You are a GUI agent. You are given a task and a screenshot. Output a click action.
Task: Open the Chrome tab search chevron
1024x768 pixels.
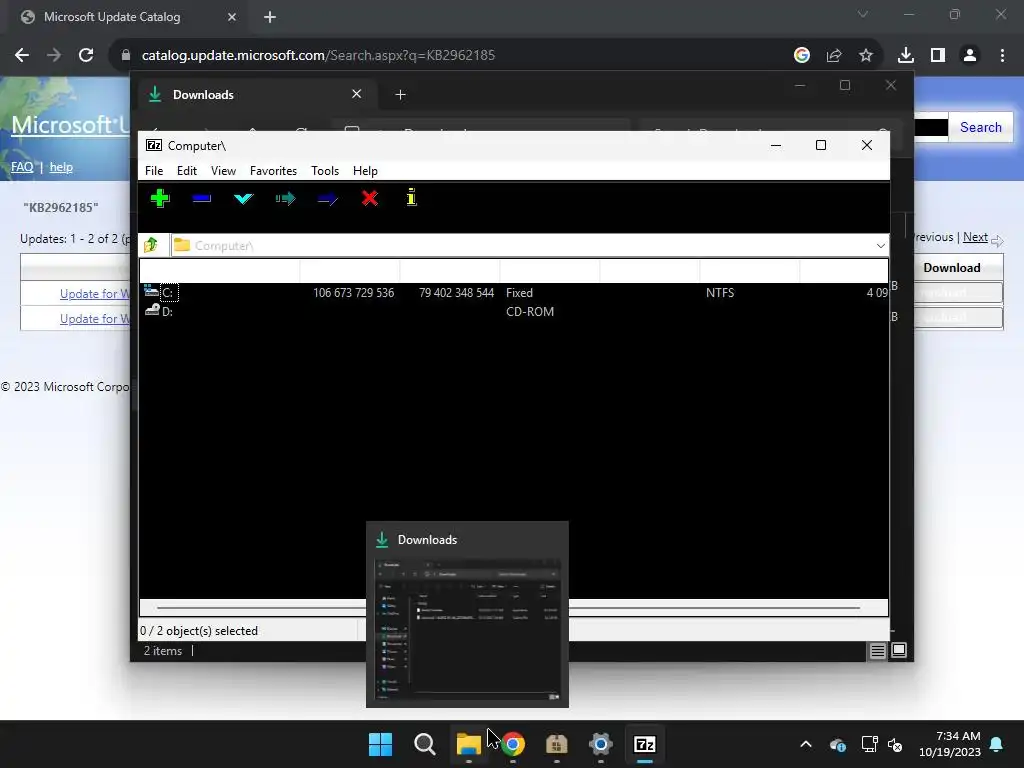click(x=863, y=14)
